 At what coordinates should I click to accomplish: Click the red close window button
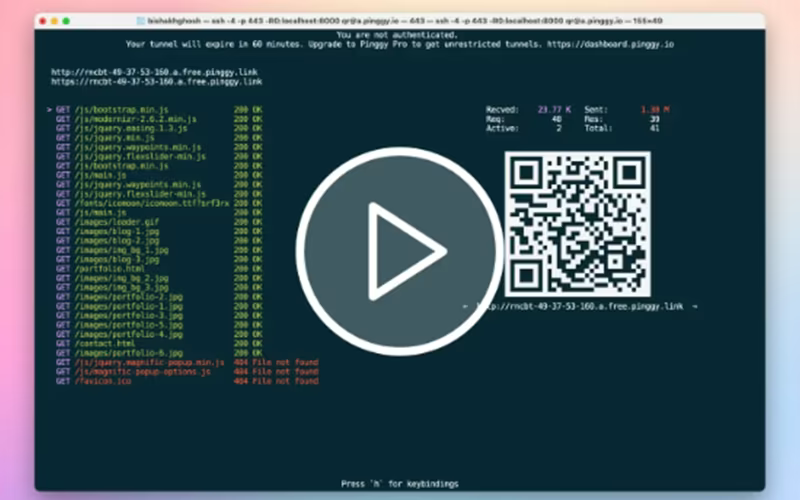[43, 21]
